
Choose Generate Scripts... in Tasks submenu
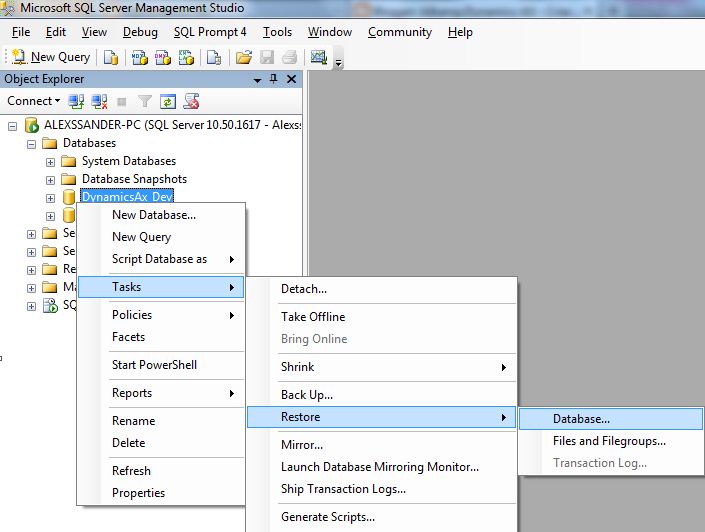click(382, 517)
